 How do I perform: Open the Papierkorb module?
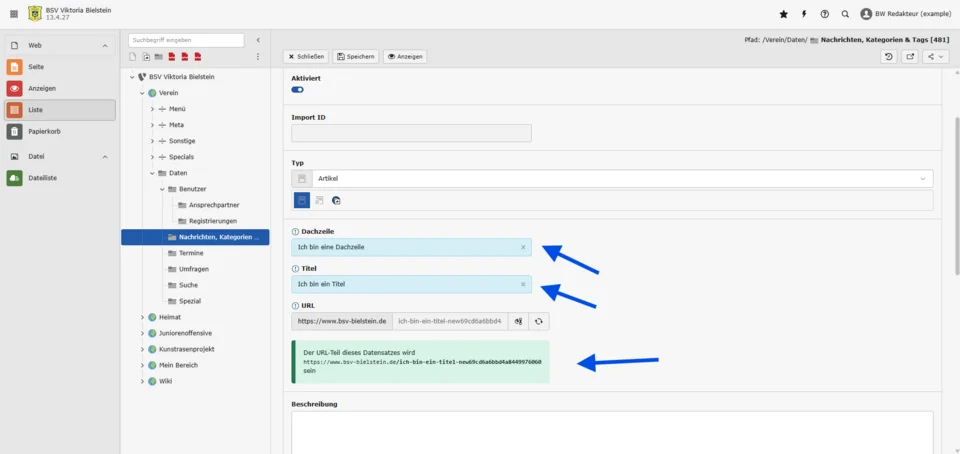click(59, 131)
